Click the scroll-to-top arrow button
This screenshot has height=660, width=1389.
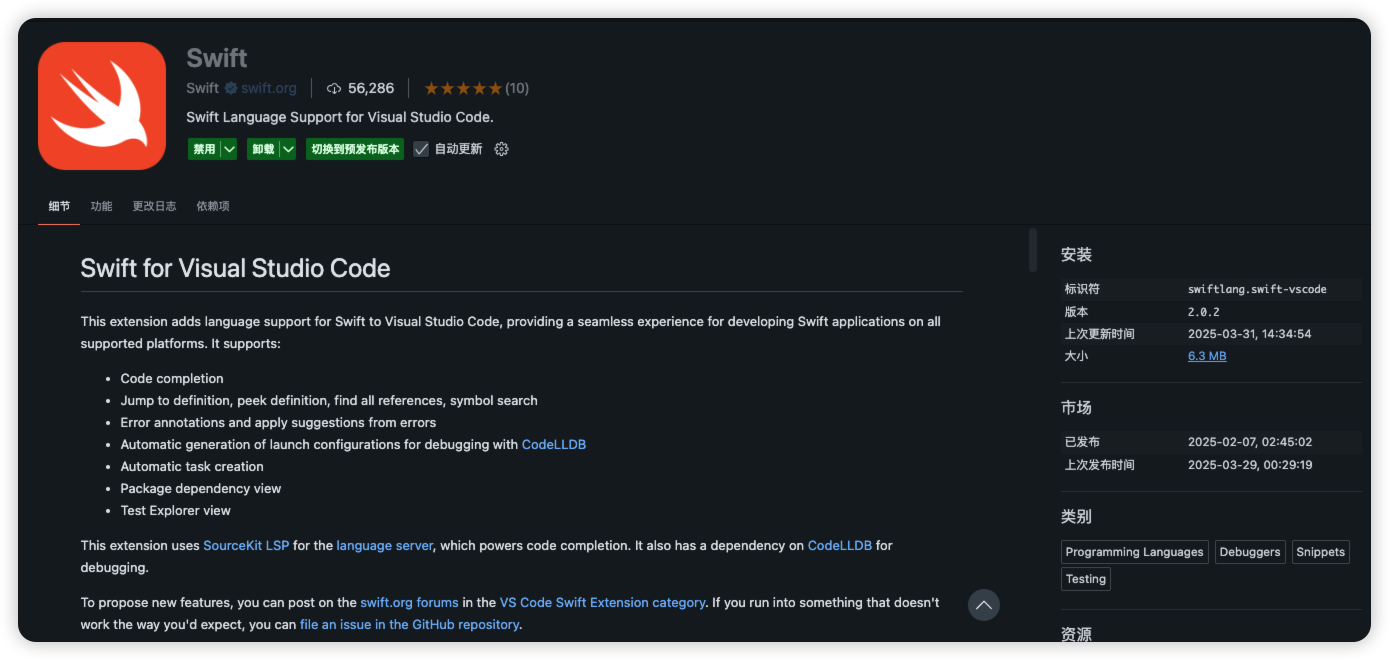(984, 605)
